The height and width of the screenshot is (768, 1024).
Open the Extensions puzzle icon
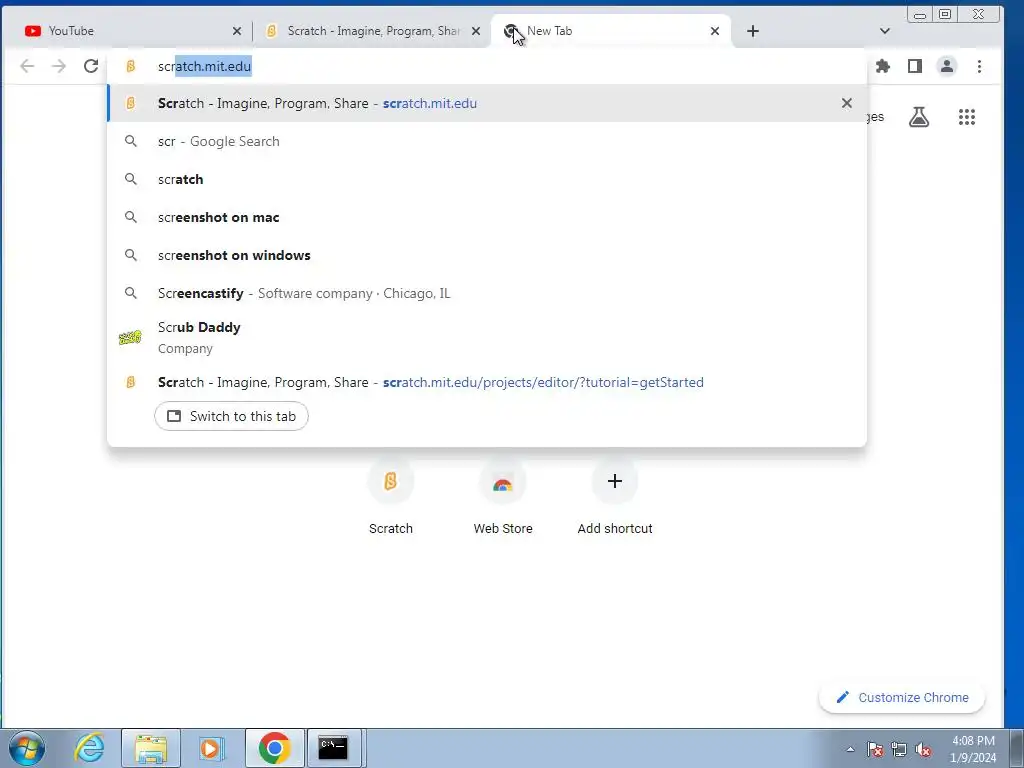883,66
